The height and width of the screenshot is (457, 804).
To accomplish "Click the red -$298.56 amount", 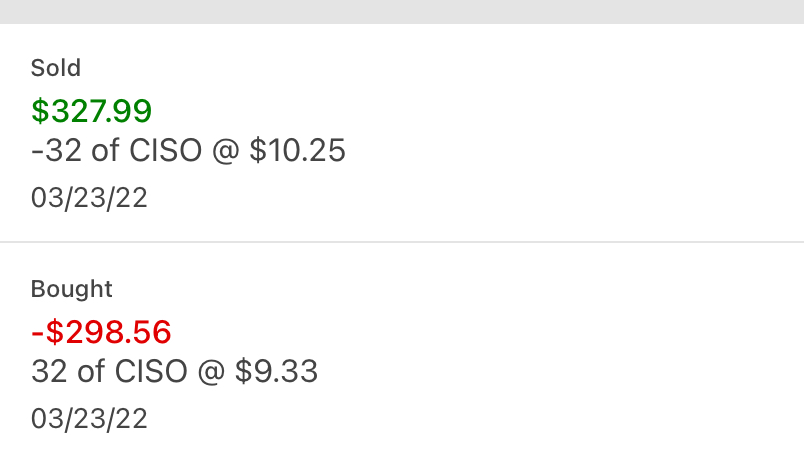I will pos(101,331).
